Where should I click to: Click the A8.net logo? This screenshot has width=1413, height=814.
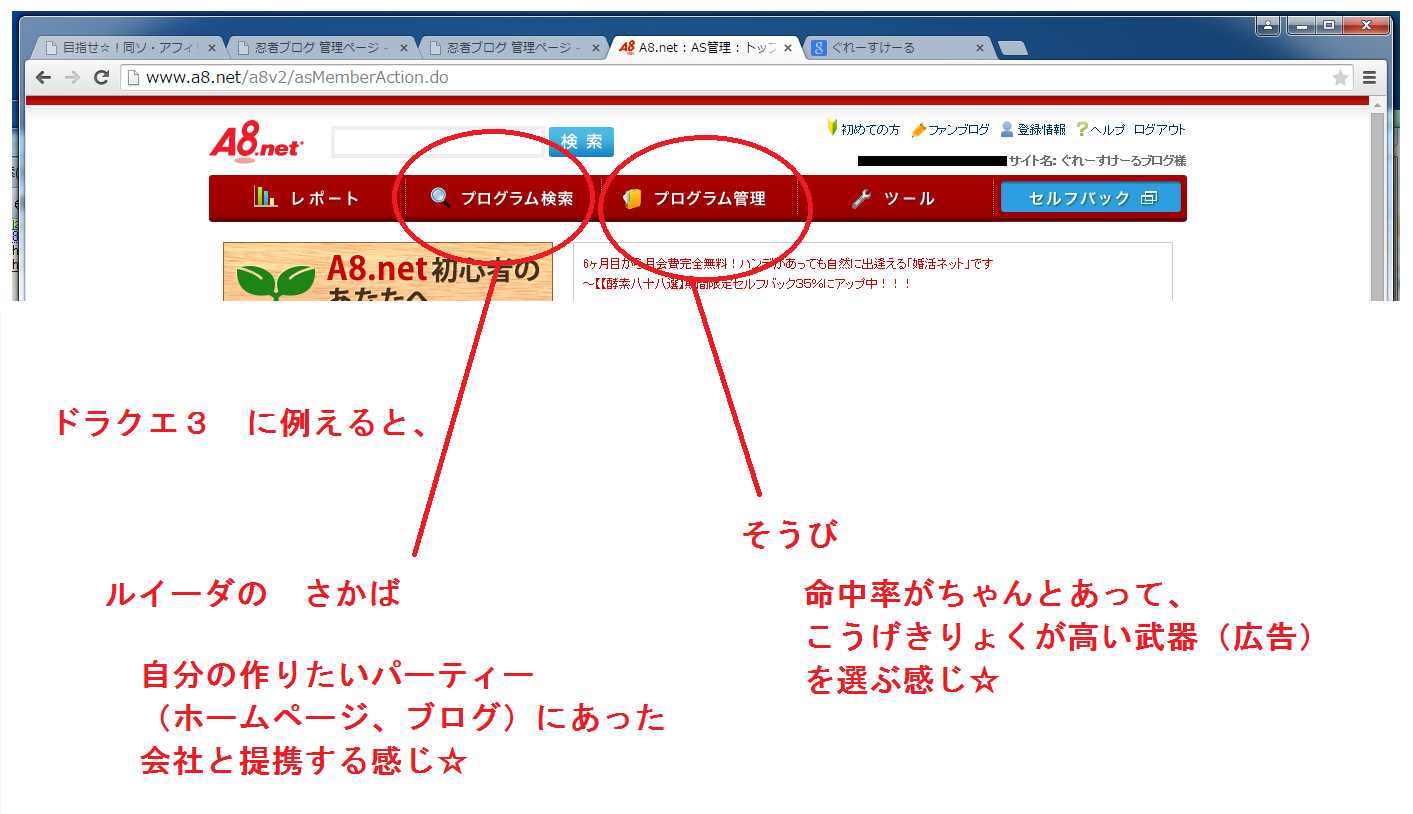point(257,141)
